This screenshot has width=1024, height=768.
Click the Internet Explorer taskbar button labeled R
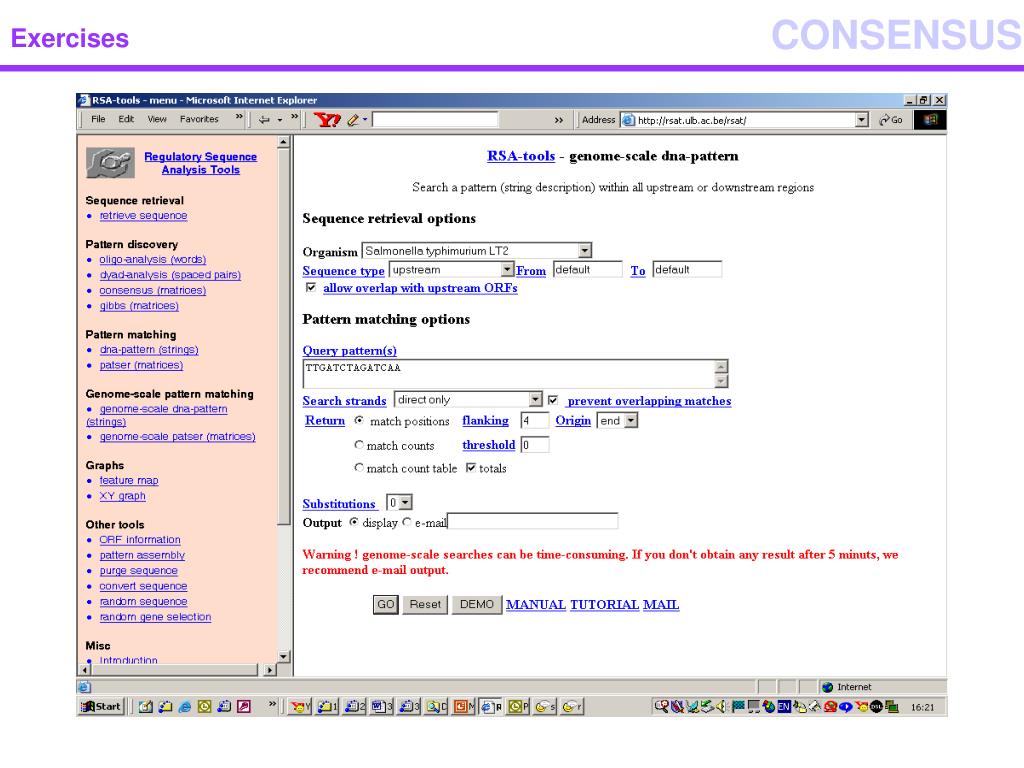pyautogui.click(x=491, y=707)
